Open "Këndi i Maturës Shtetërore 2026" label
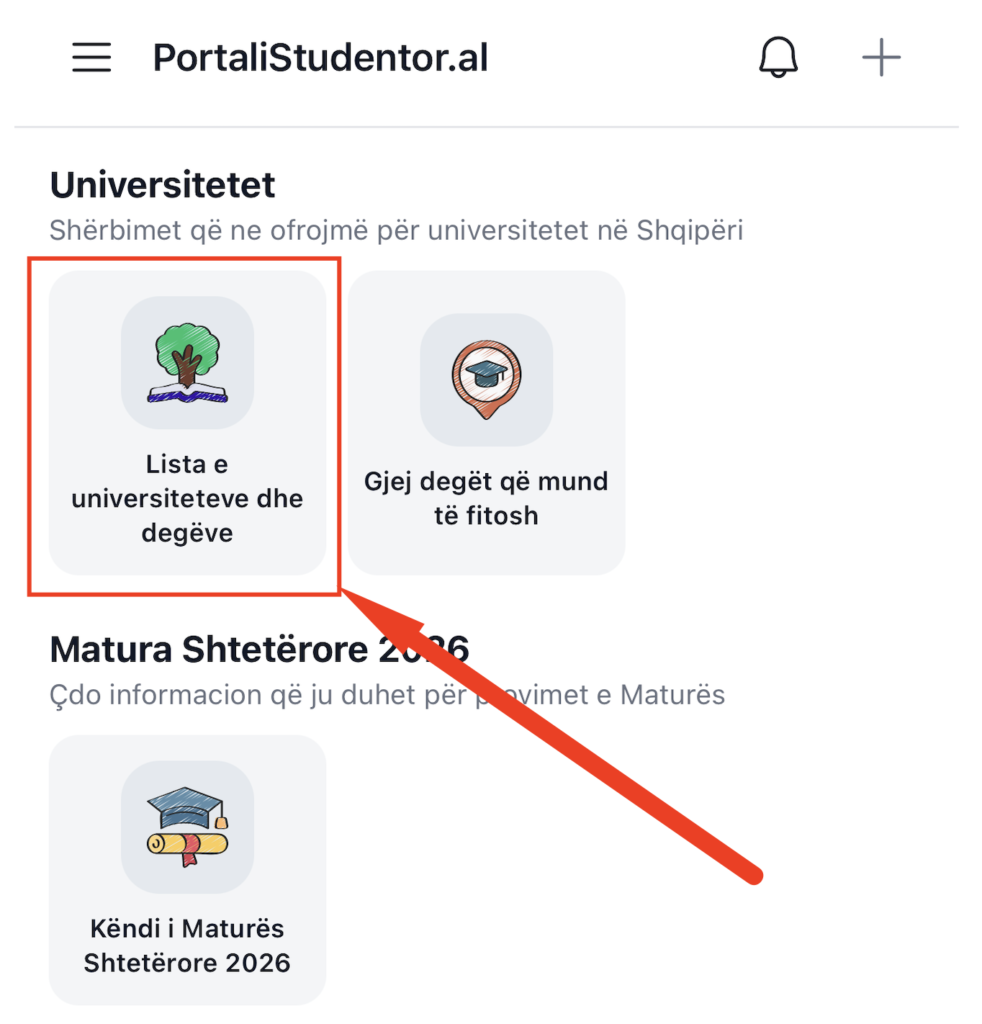The image size is (982, 1024). (x=187, y=946)
